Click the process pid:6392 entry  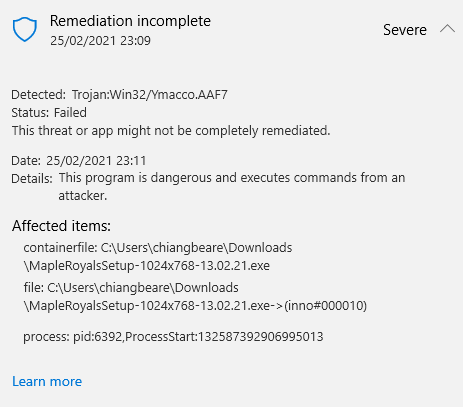coord(173,337)
